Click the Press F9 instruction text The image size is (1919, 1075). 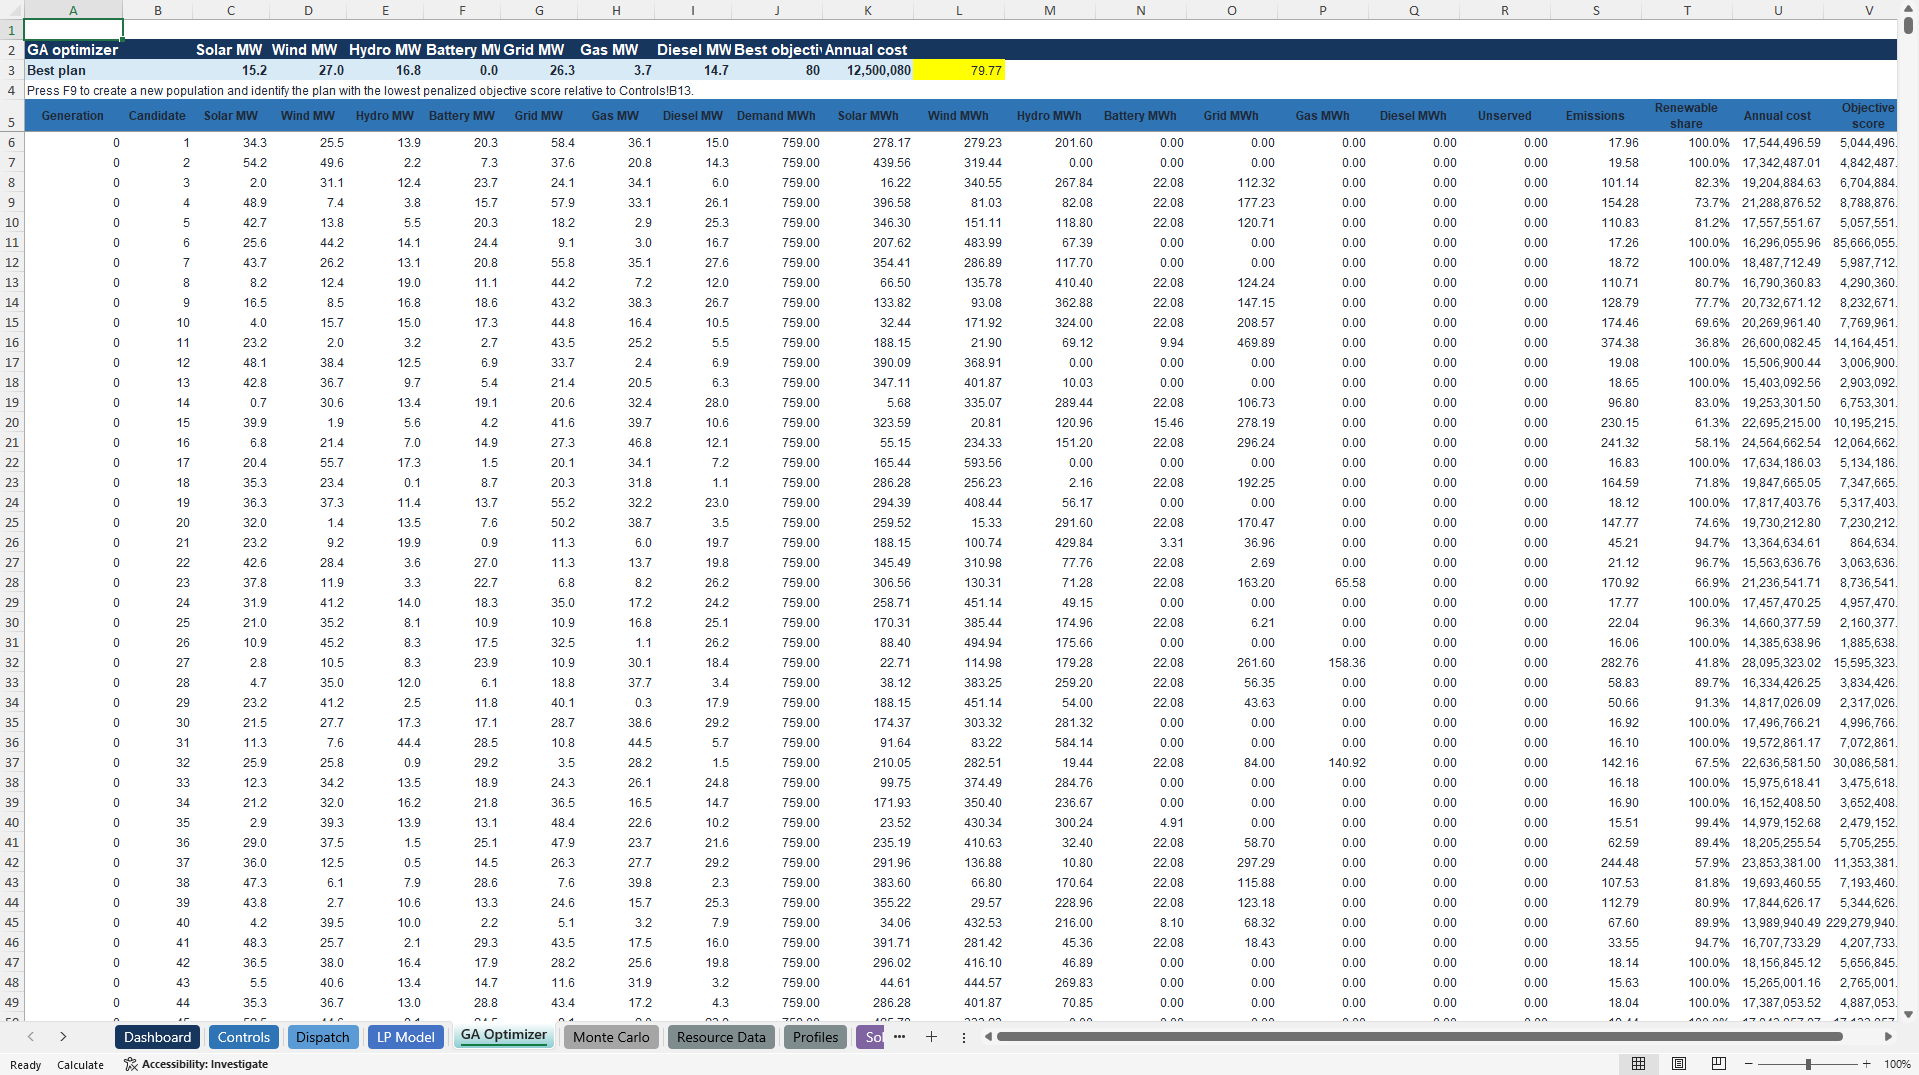(360, 91)
